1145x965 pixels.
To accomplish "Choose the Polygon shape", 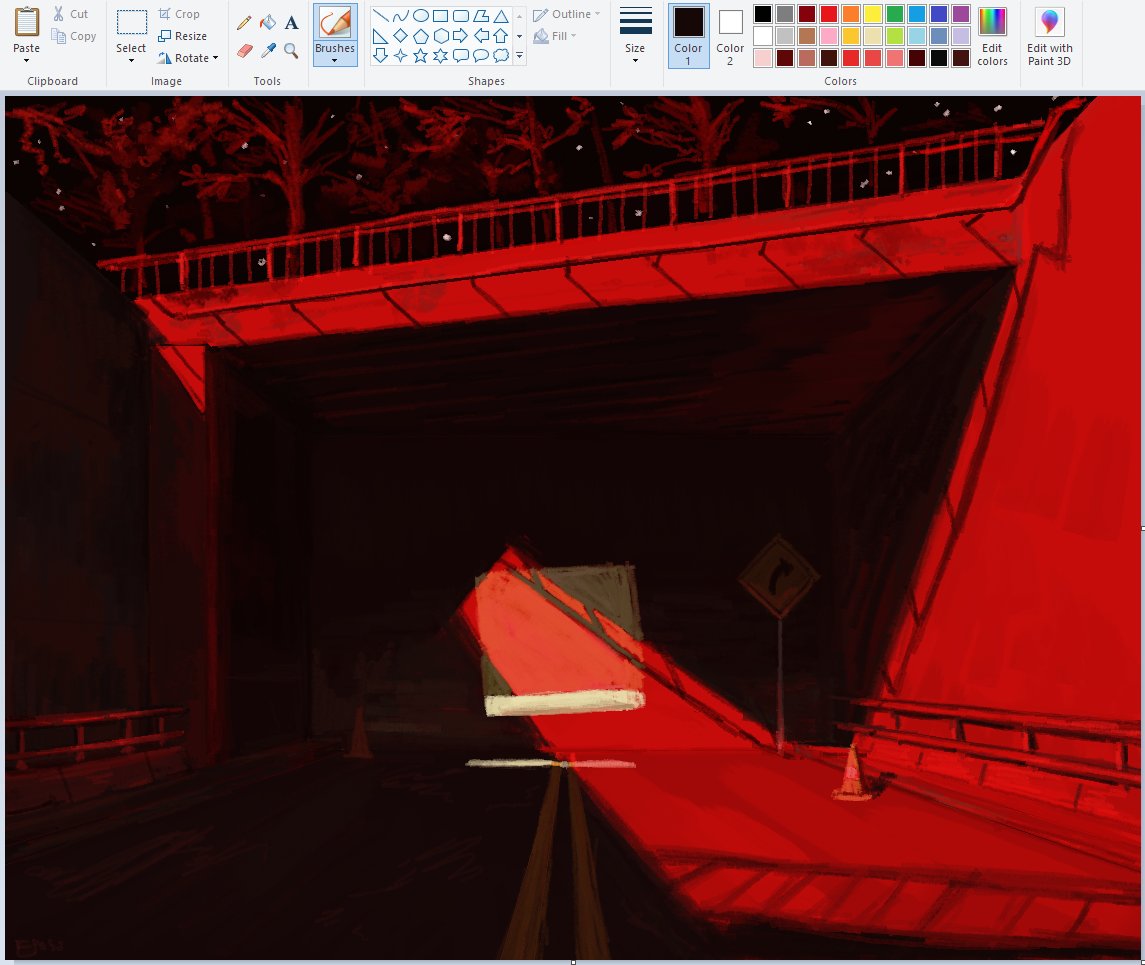I will coord(480,16).
